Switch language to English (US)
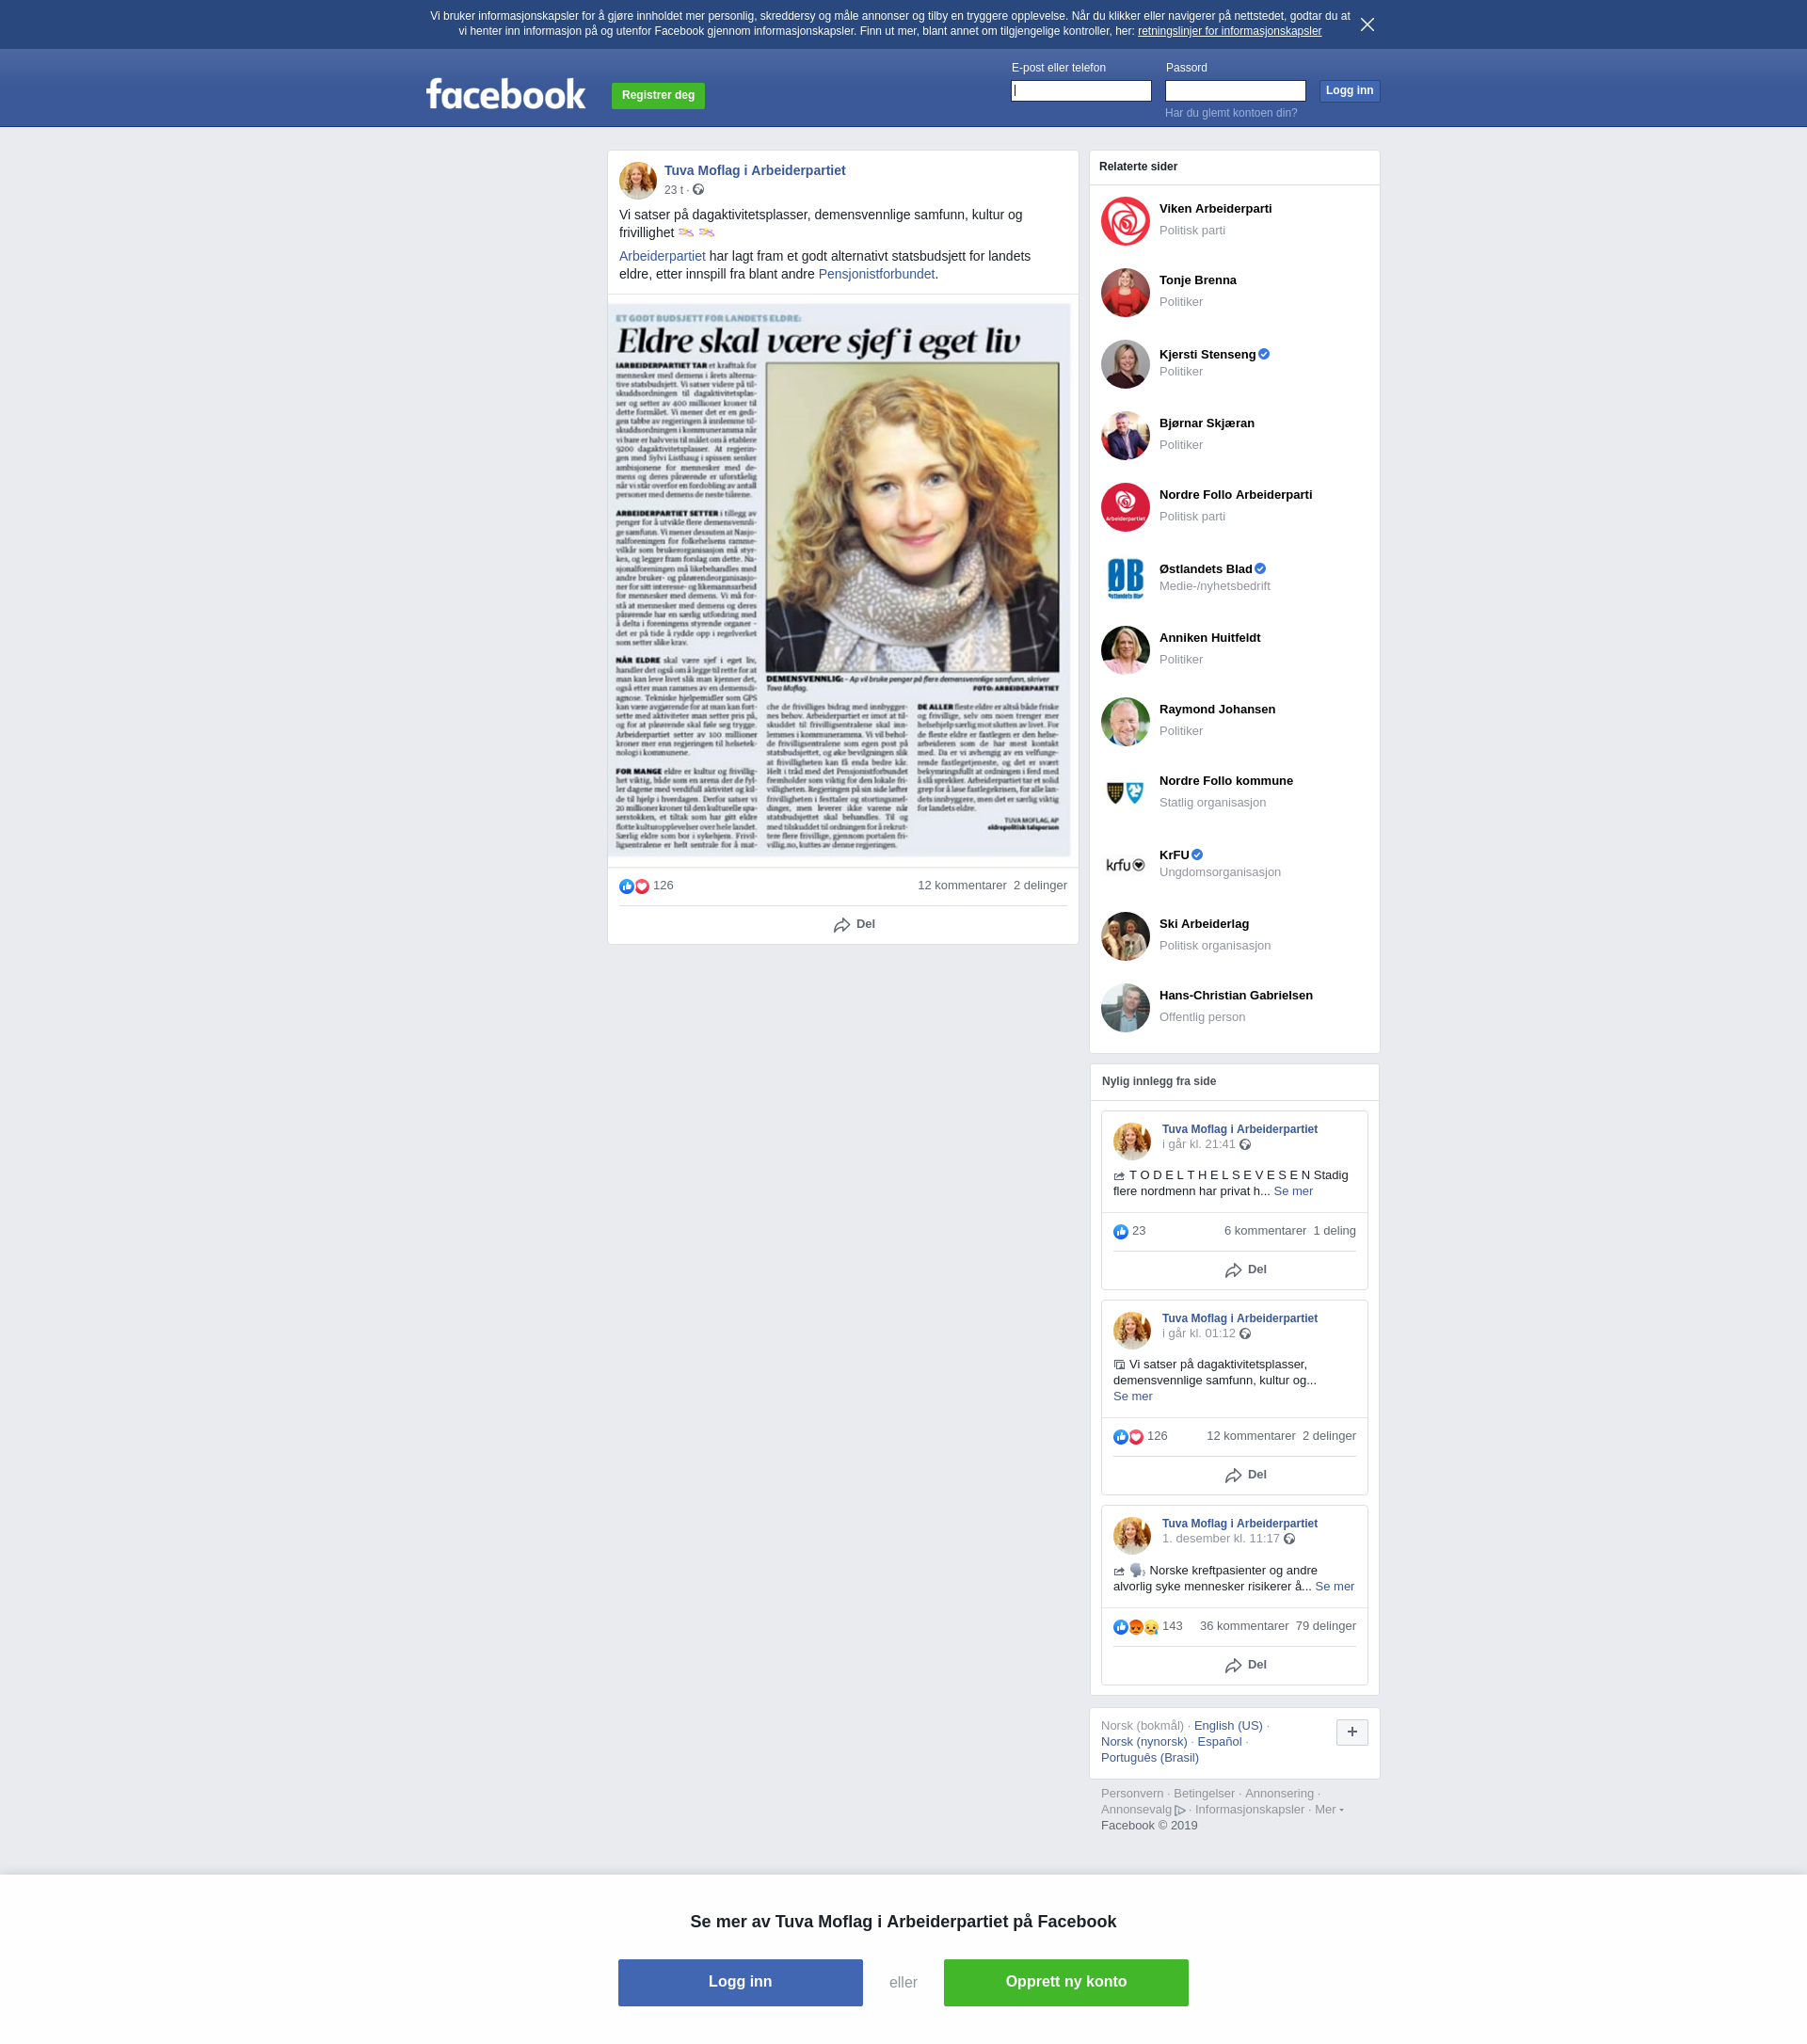This screenshot has height=2044, width=1807. [1228, 1726]
